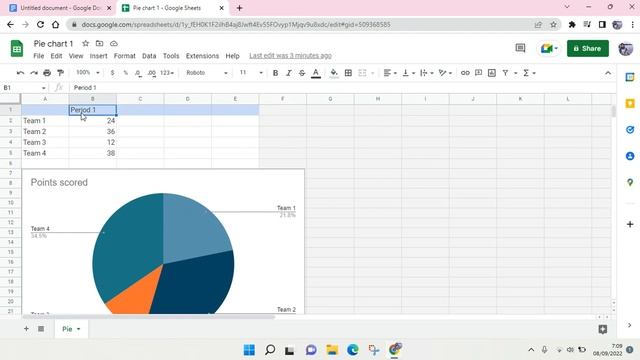The height and width of the screenshot is (360, 640).
Task: Open the Format menu
Action: click(124, 56)
